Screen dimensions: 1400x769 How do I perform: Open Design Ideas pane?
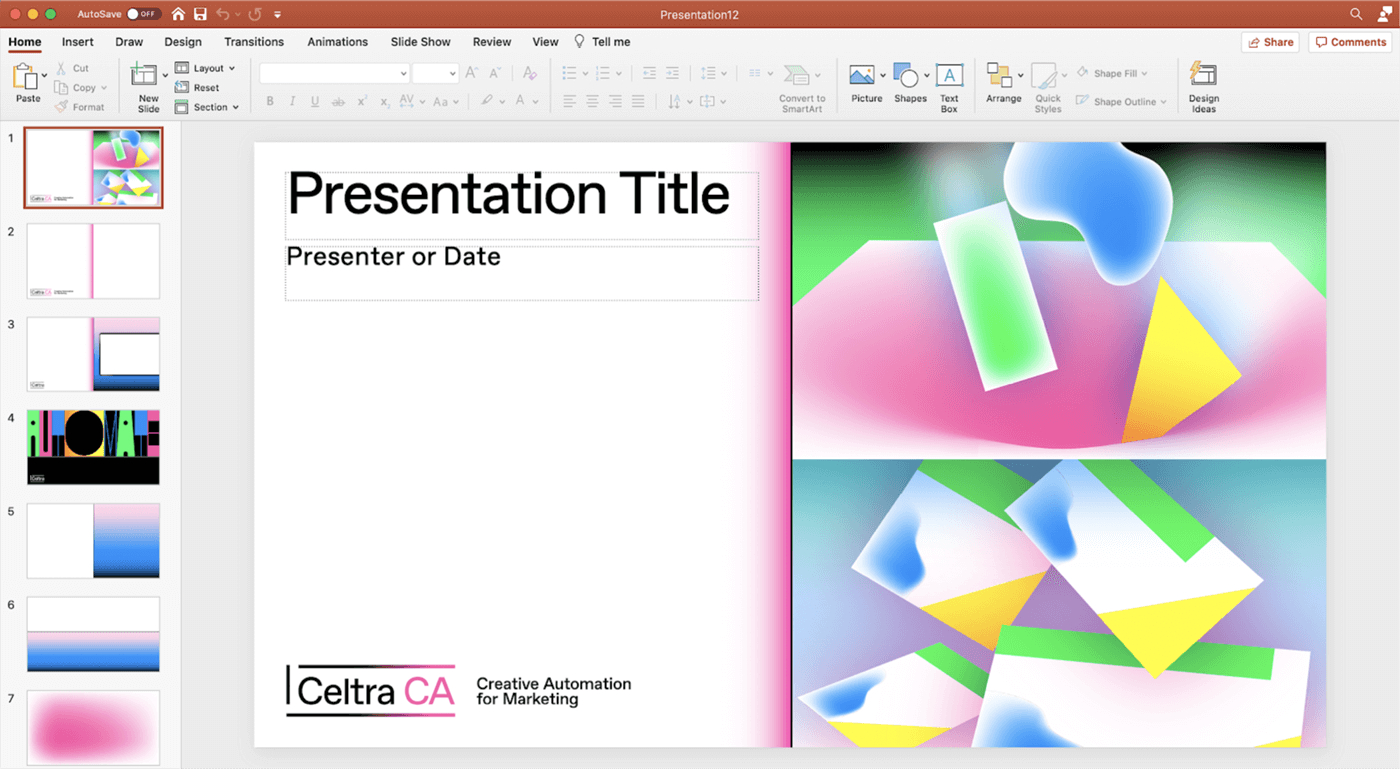click(x=1203, y=76)
